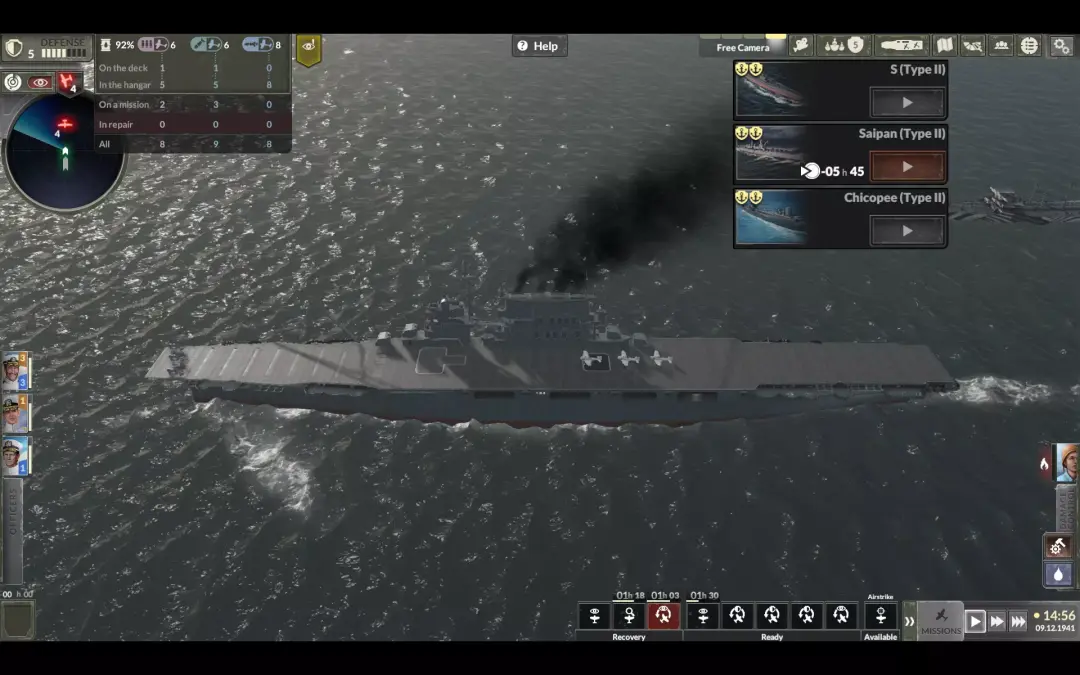
Task: Select the top officer portrait
Action: (14, 372)
